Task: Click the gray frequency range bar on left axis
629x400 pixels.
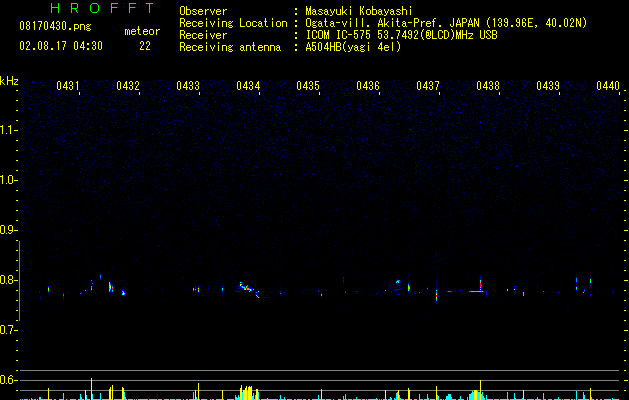Action: pos(19,281)
